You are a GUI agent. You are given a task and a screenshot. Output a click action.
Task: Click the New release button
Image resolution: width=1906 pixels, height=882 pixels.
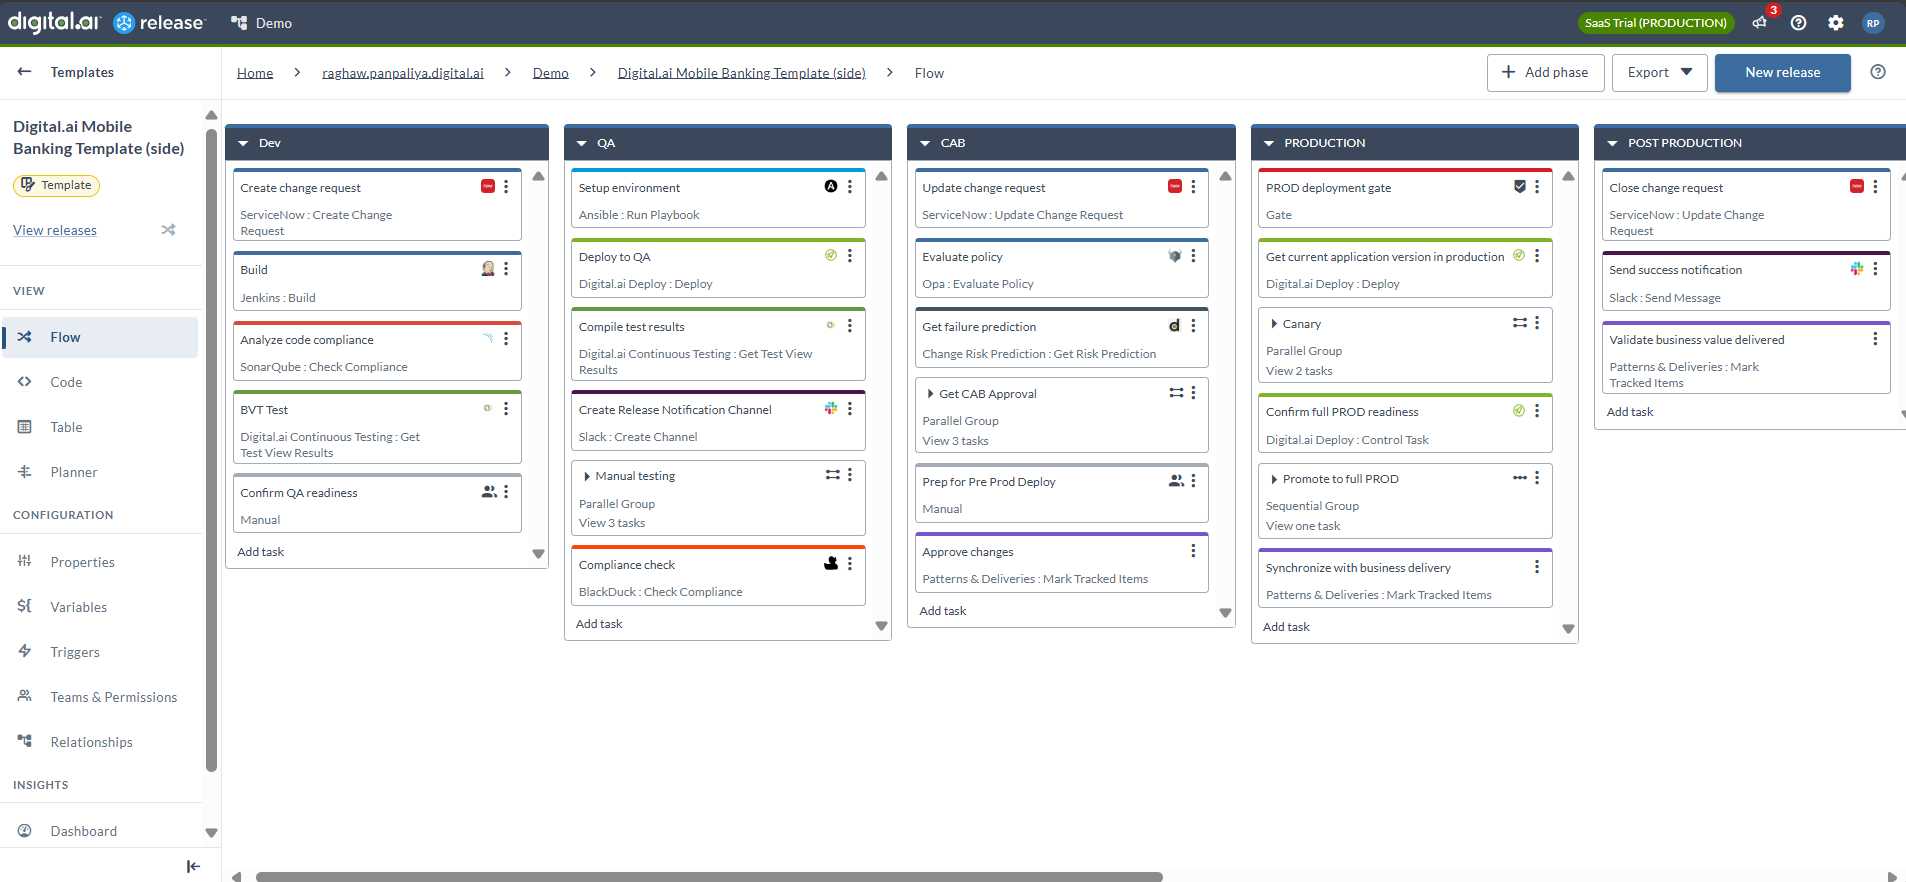point(1782,73)
